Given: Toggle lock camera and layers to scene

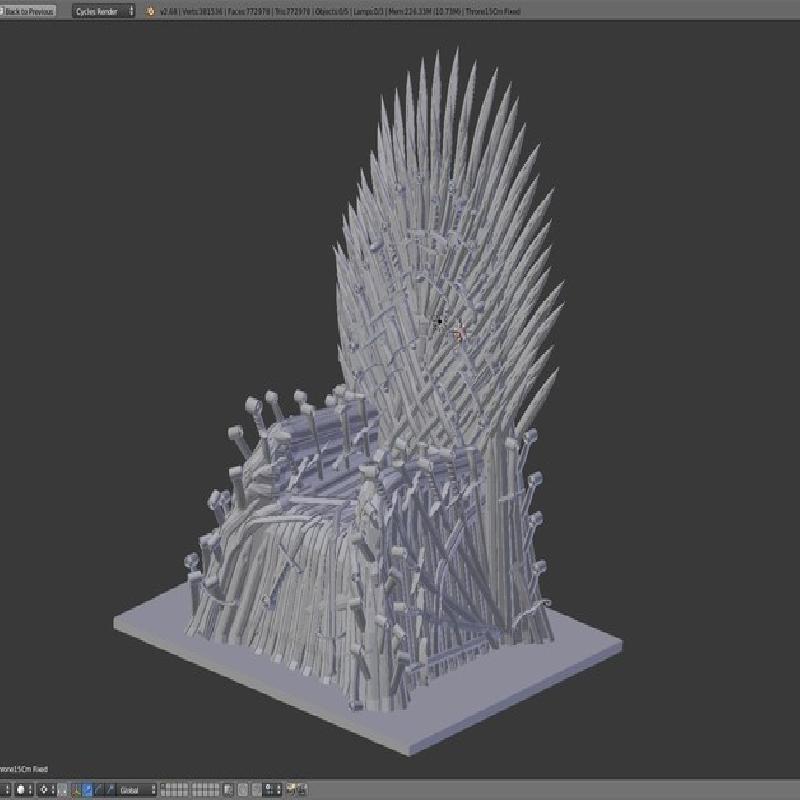Looking at the screenshot, I should pos(229,790).
